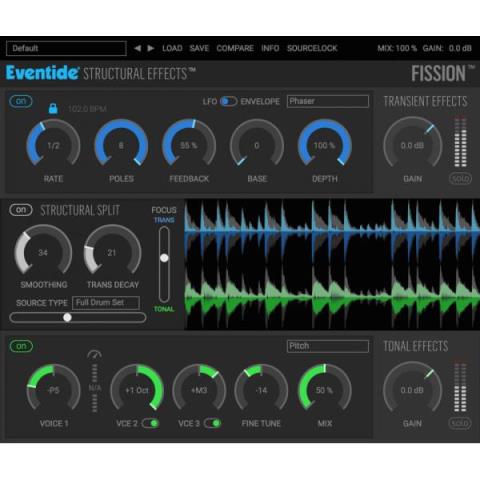
Task: Click the Tonal Effects Solo button
Action: [460, 423]
